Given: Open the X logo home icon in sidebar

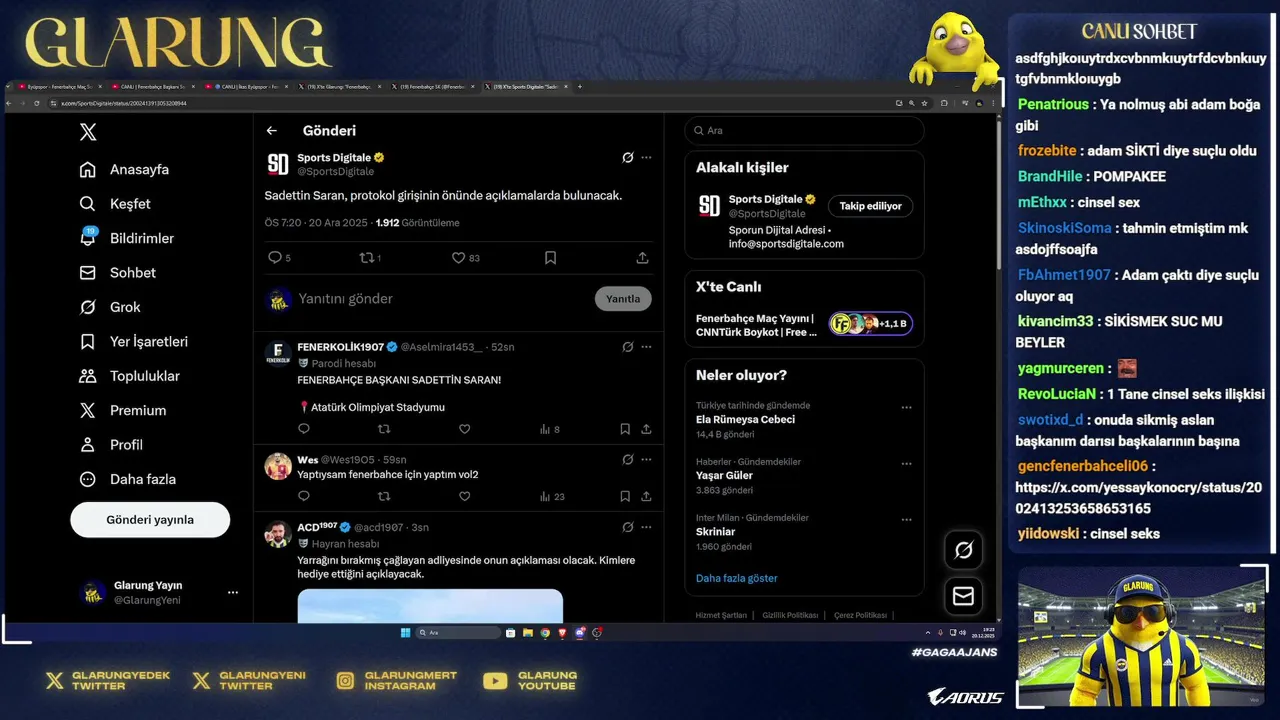Looking at the screenshot, I should 88,132.
